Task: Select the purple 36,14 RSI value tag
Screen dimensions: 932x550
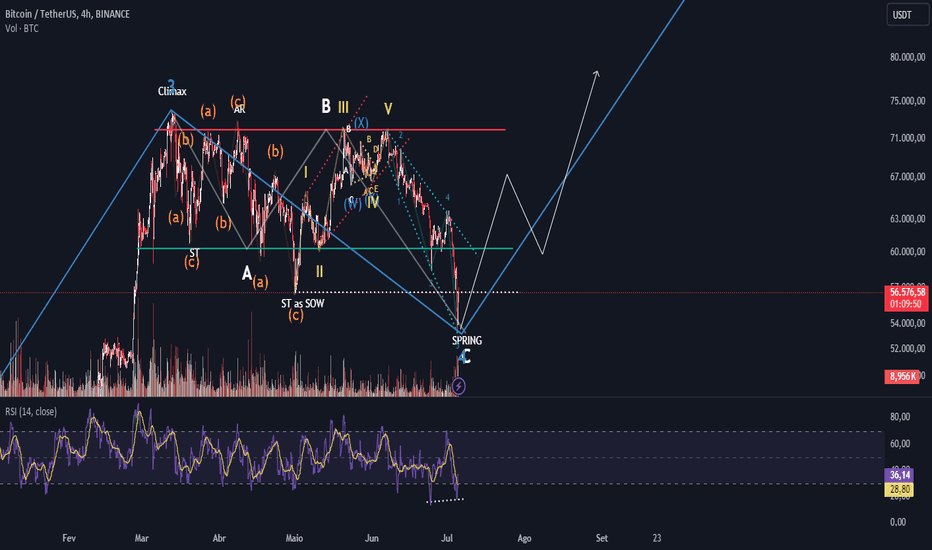Action: coord(900,474)
